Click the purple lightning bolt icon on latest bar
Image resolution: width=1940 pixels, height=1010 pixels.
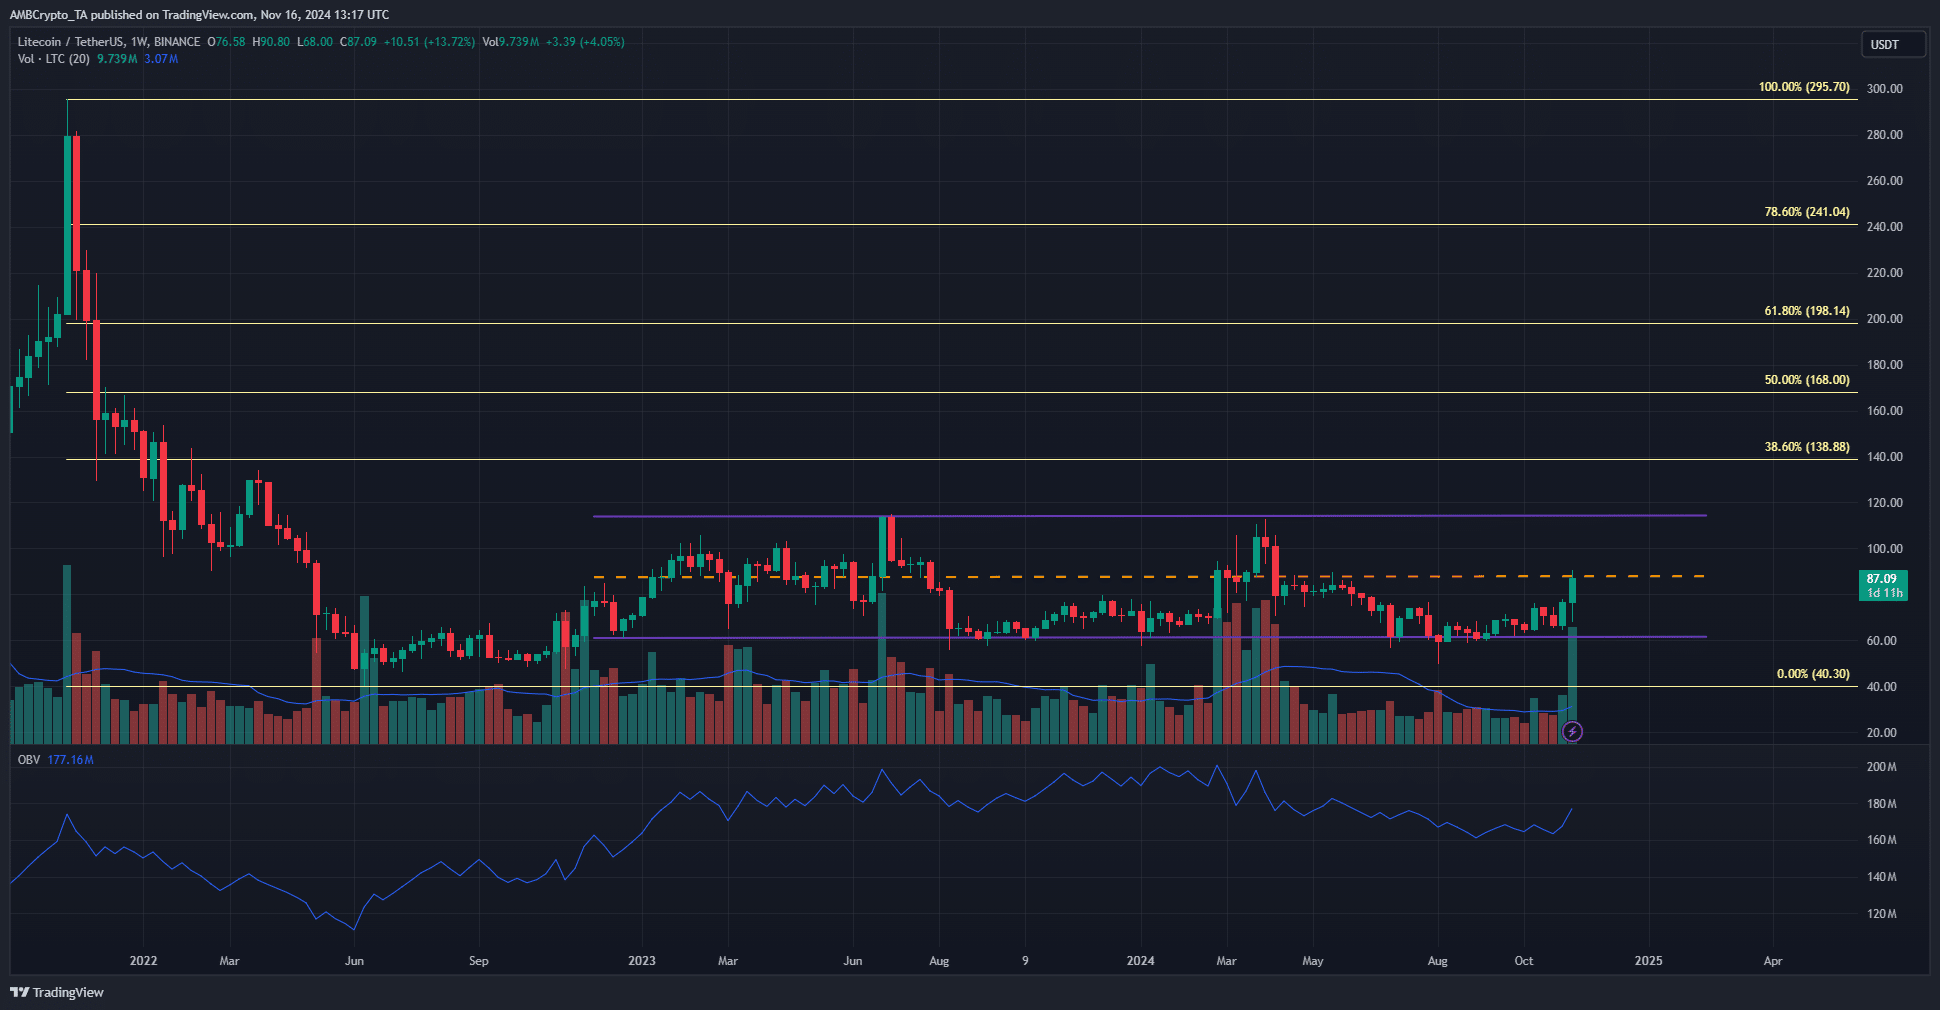(1572, 732)
